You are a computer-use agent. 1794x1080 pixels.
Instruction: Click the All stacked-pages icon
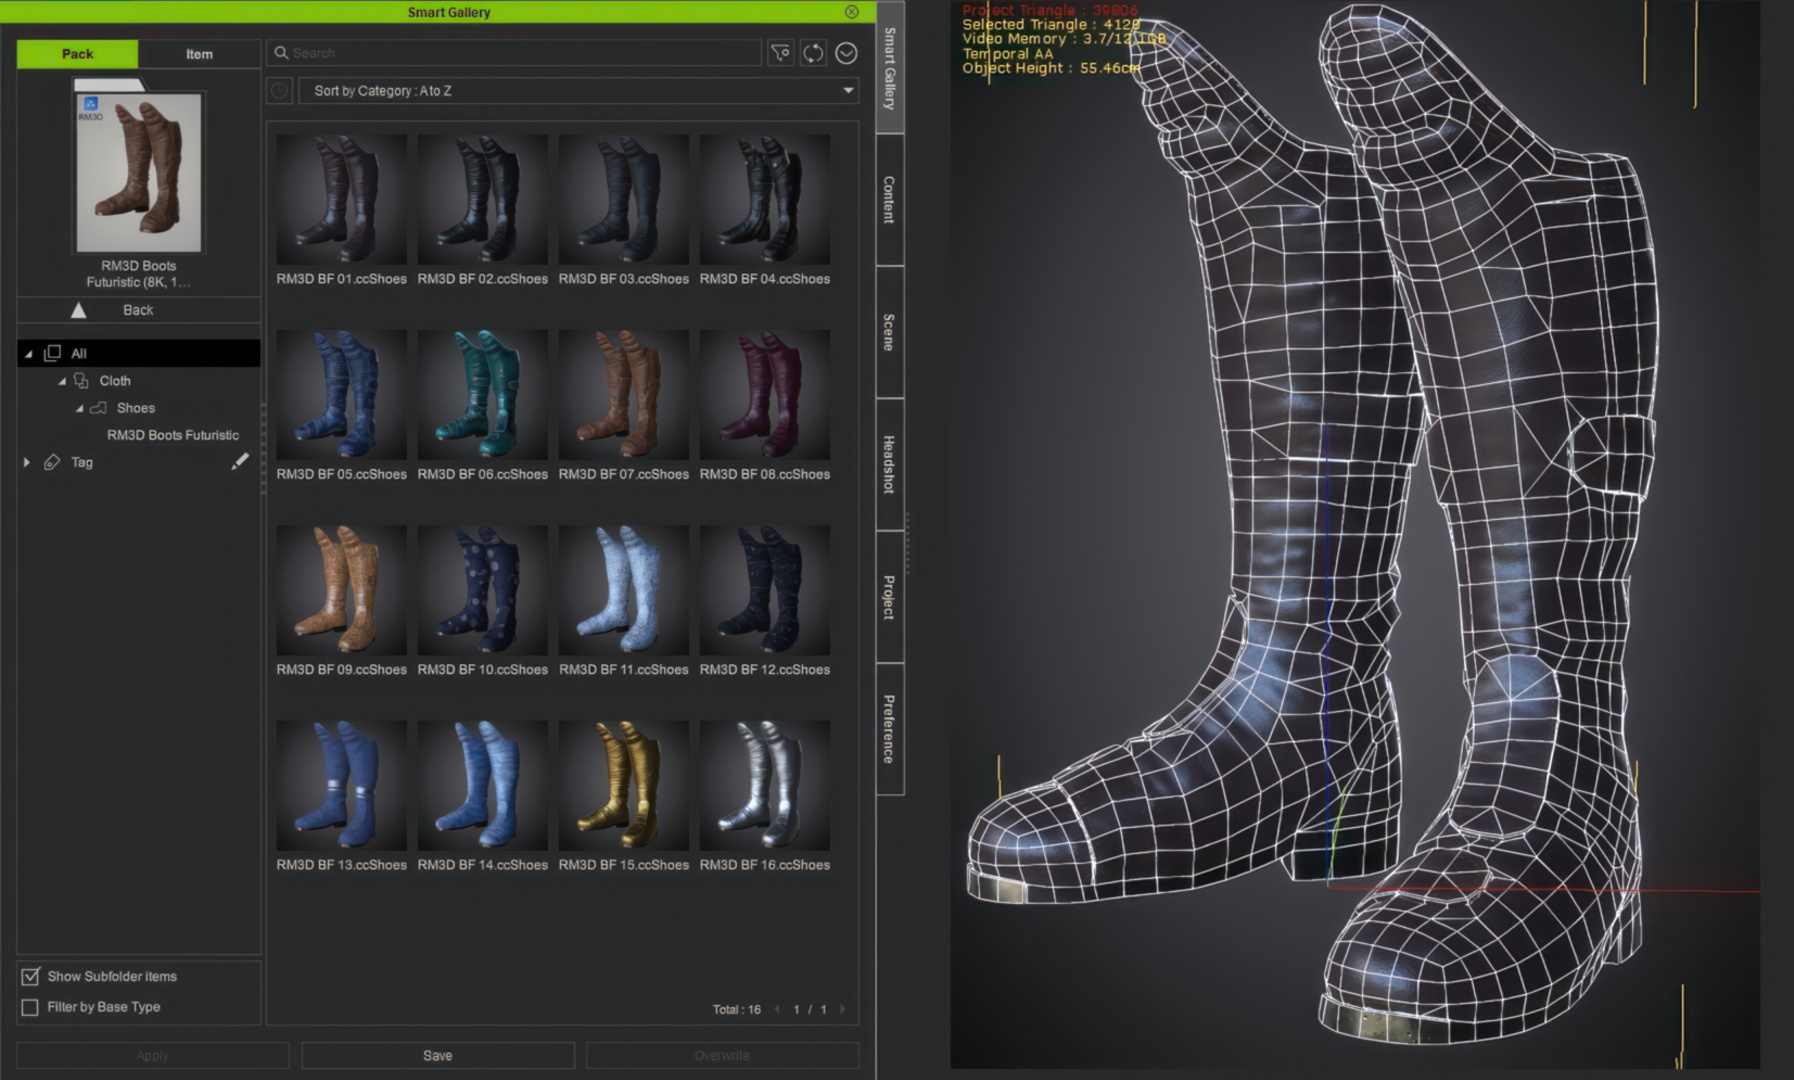coord(52,353)
